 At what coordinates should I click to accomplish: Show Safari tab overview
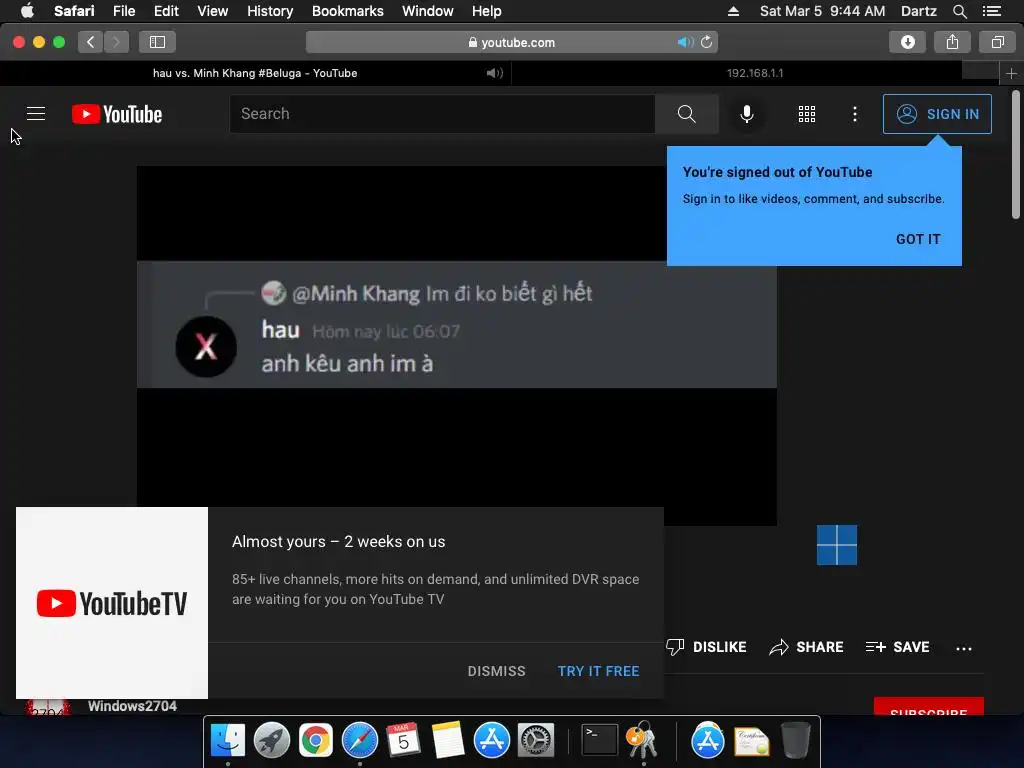(997, 42)
